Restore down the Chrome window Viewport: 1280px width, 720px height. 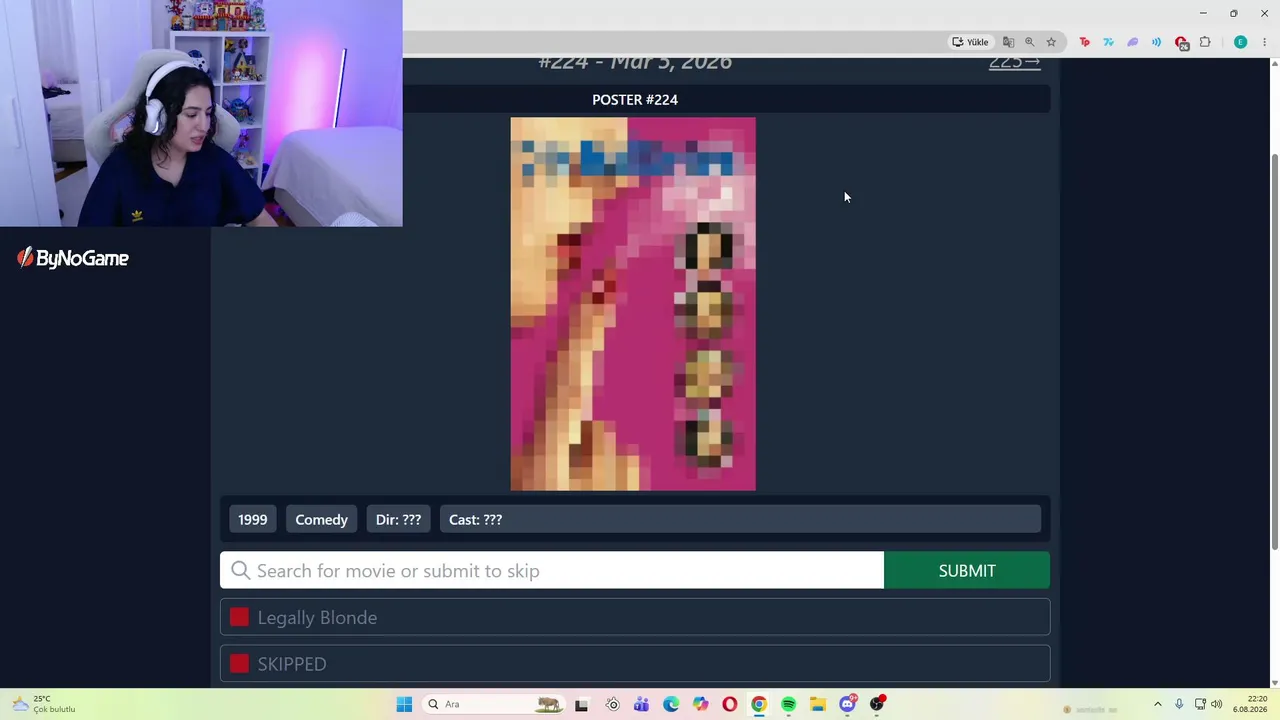[x=1233, y=13]
